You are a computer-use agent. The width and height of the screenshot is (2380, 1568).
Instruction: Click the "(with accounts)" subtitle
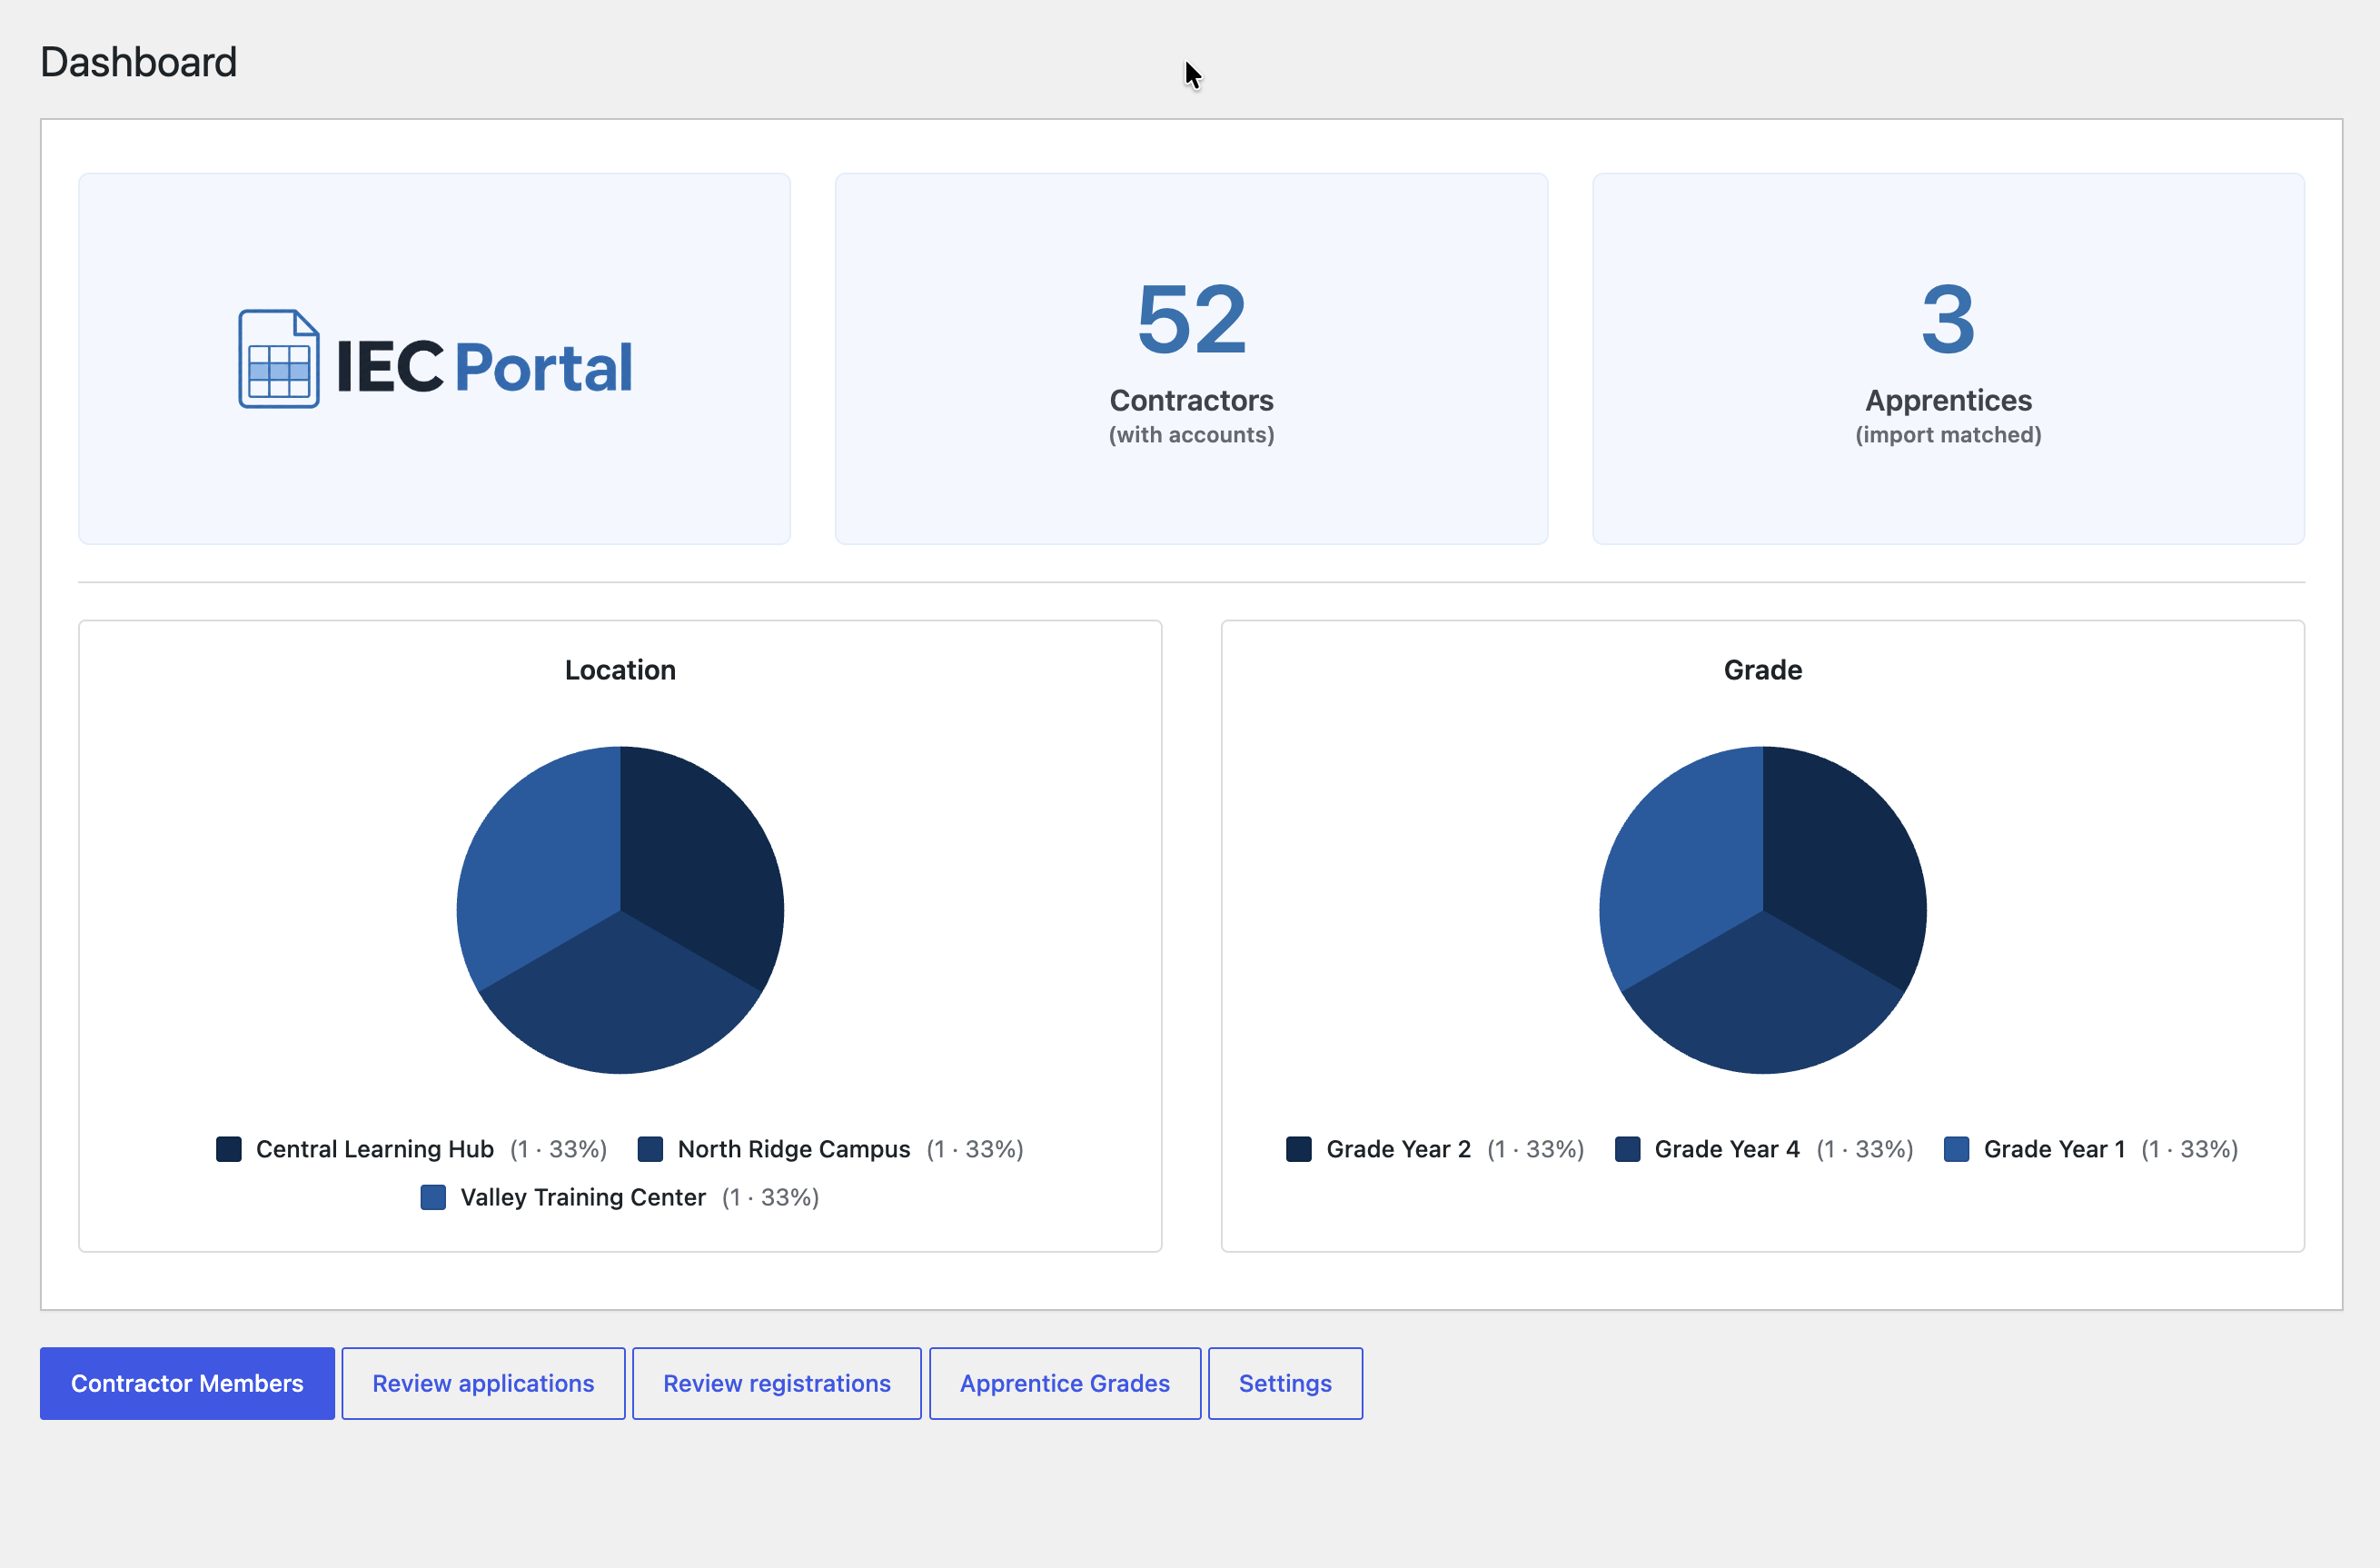[x=1192, y=435]
